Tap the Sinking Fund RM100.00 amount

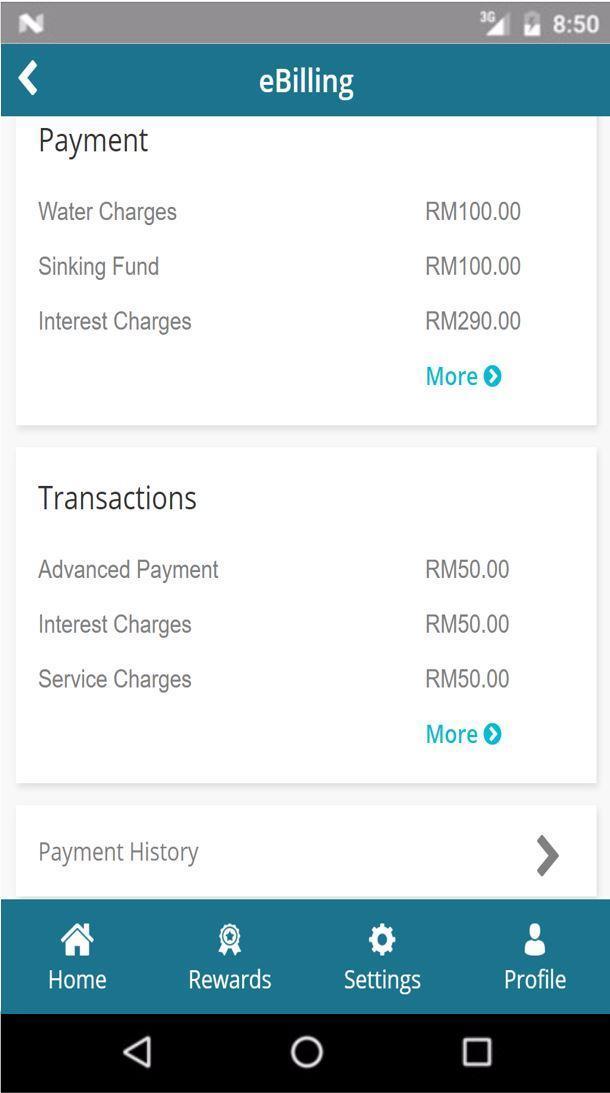click(473, 267)
